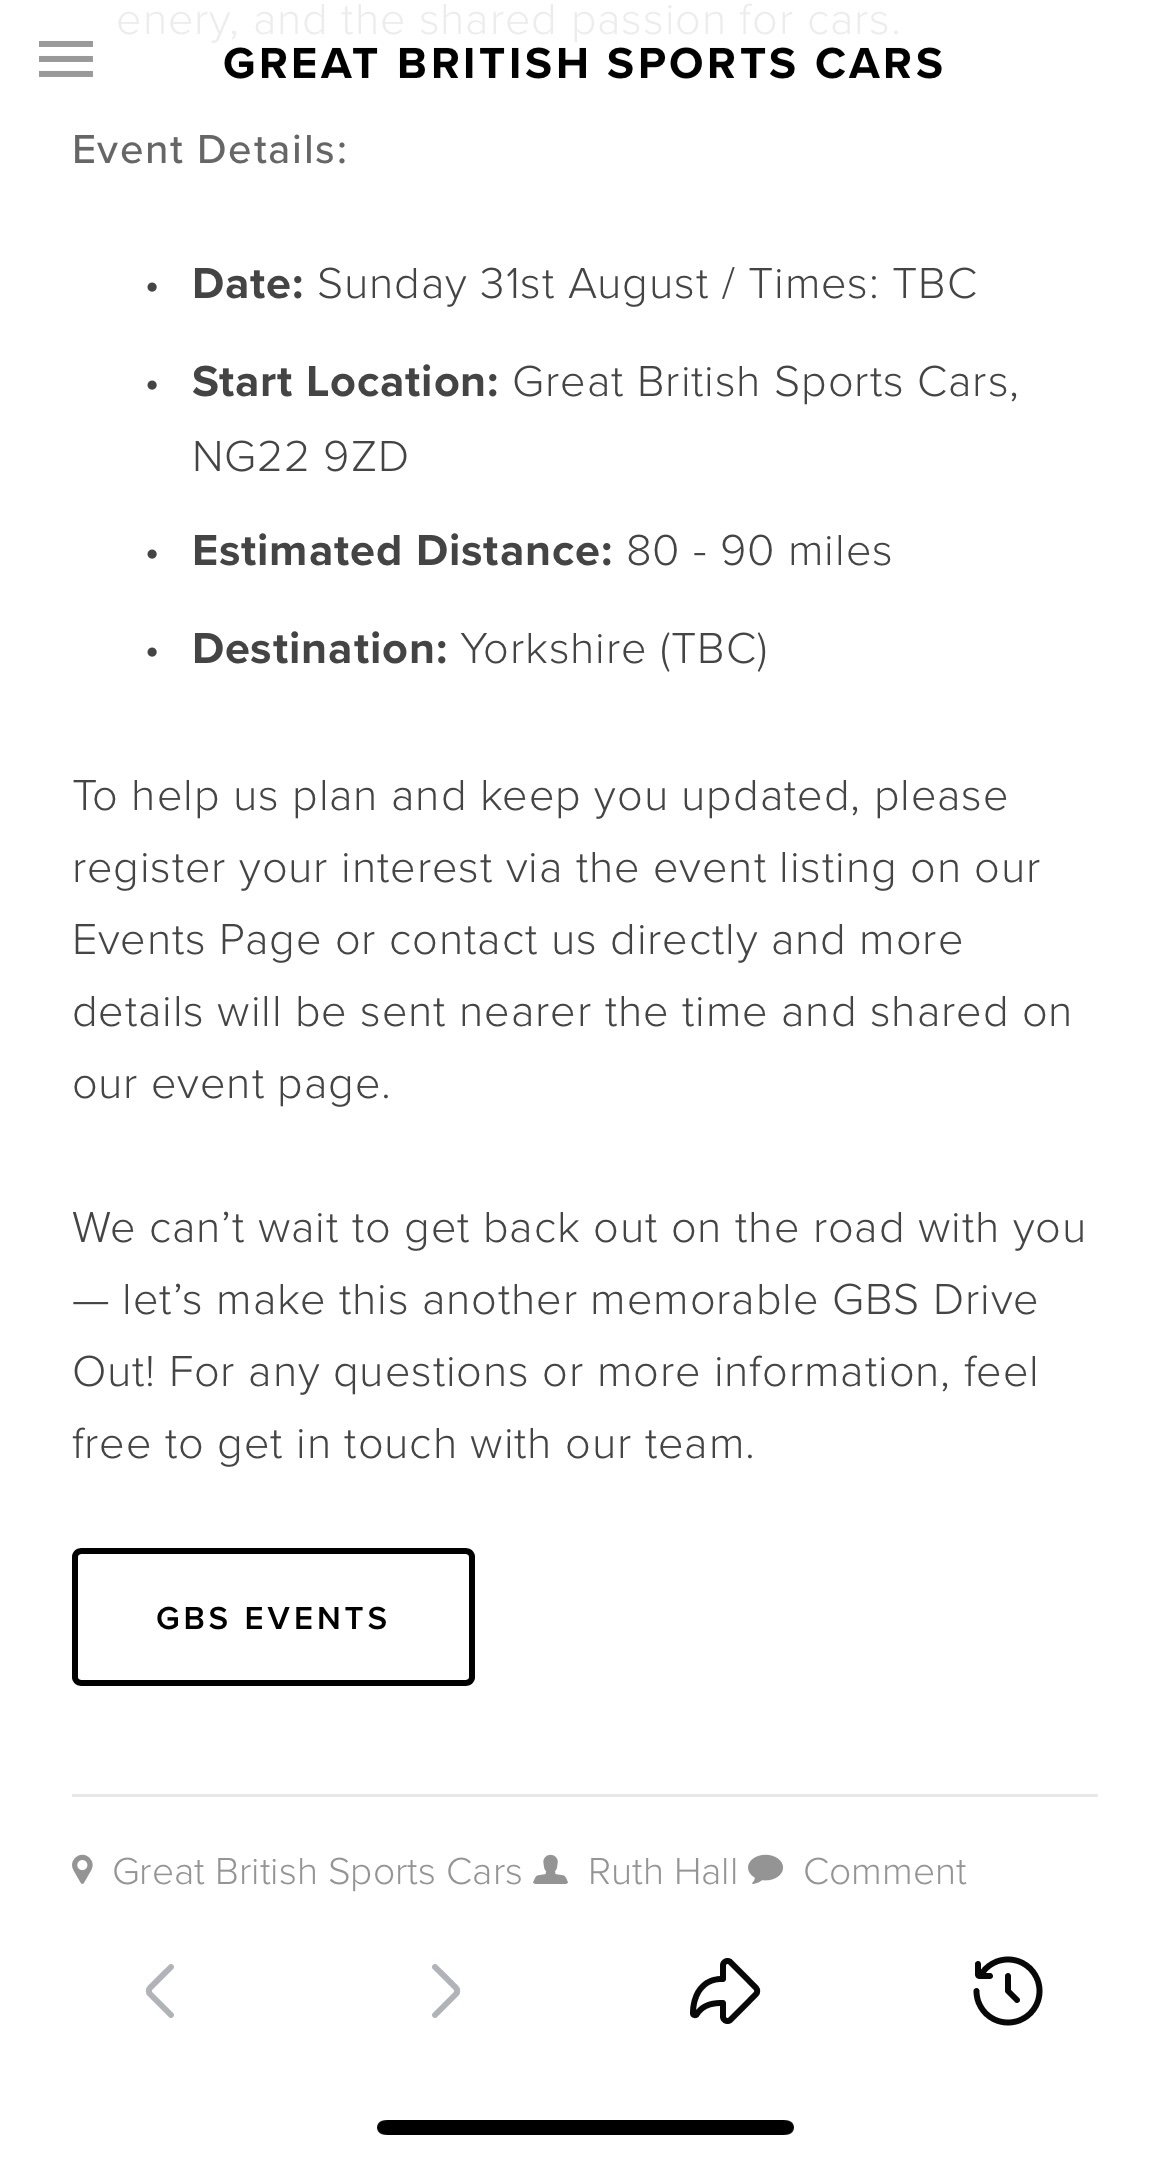Click the Estimated Distance bullet text
This screenshot has height=2157, width=1170.
pyautogui.click(x=541, y=551)
